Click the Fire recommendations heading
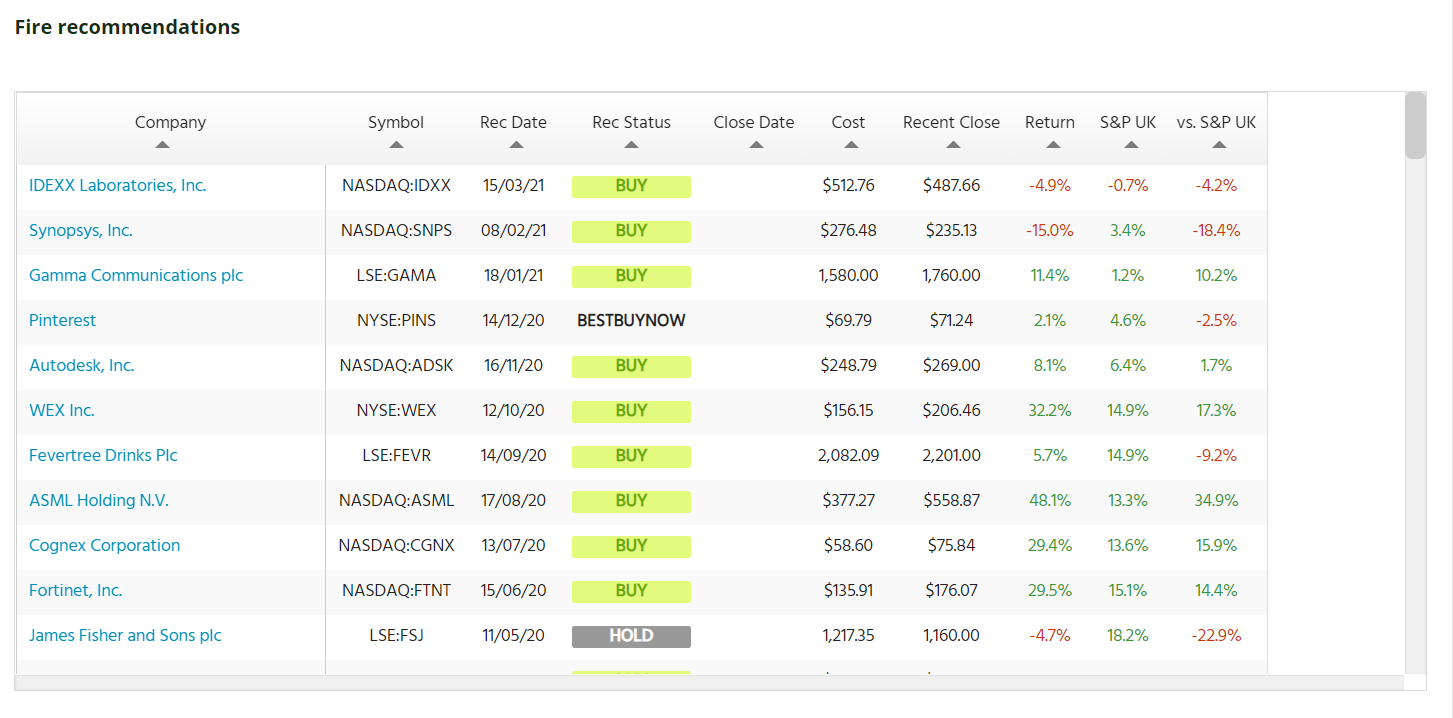 tap(127, 27)
